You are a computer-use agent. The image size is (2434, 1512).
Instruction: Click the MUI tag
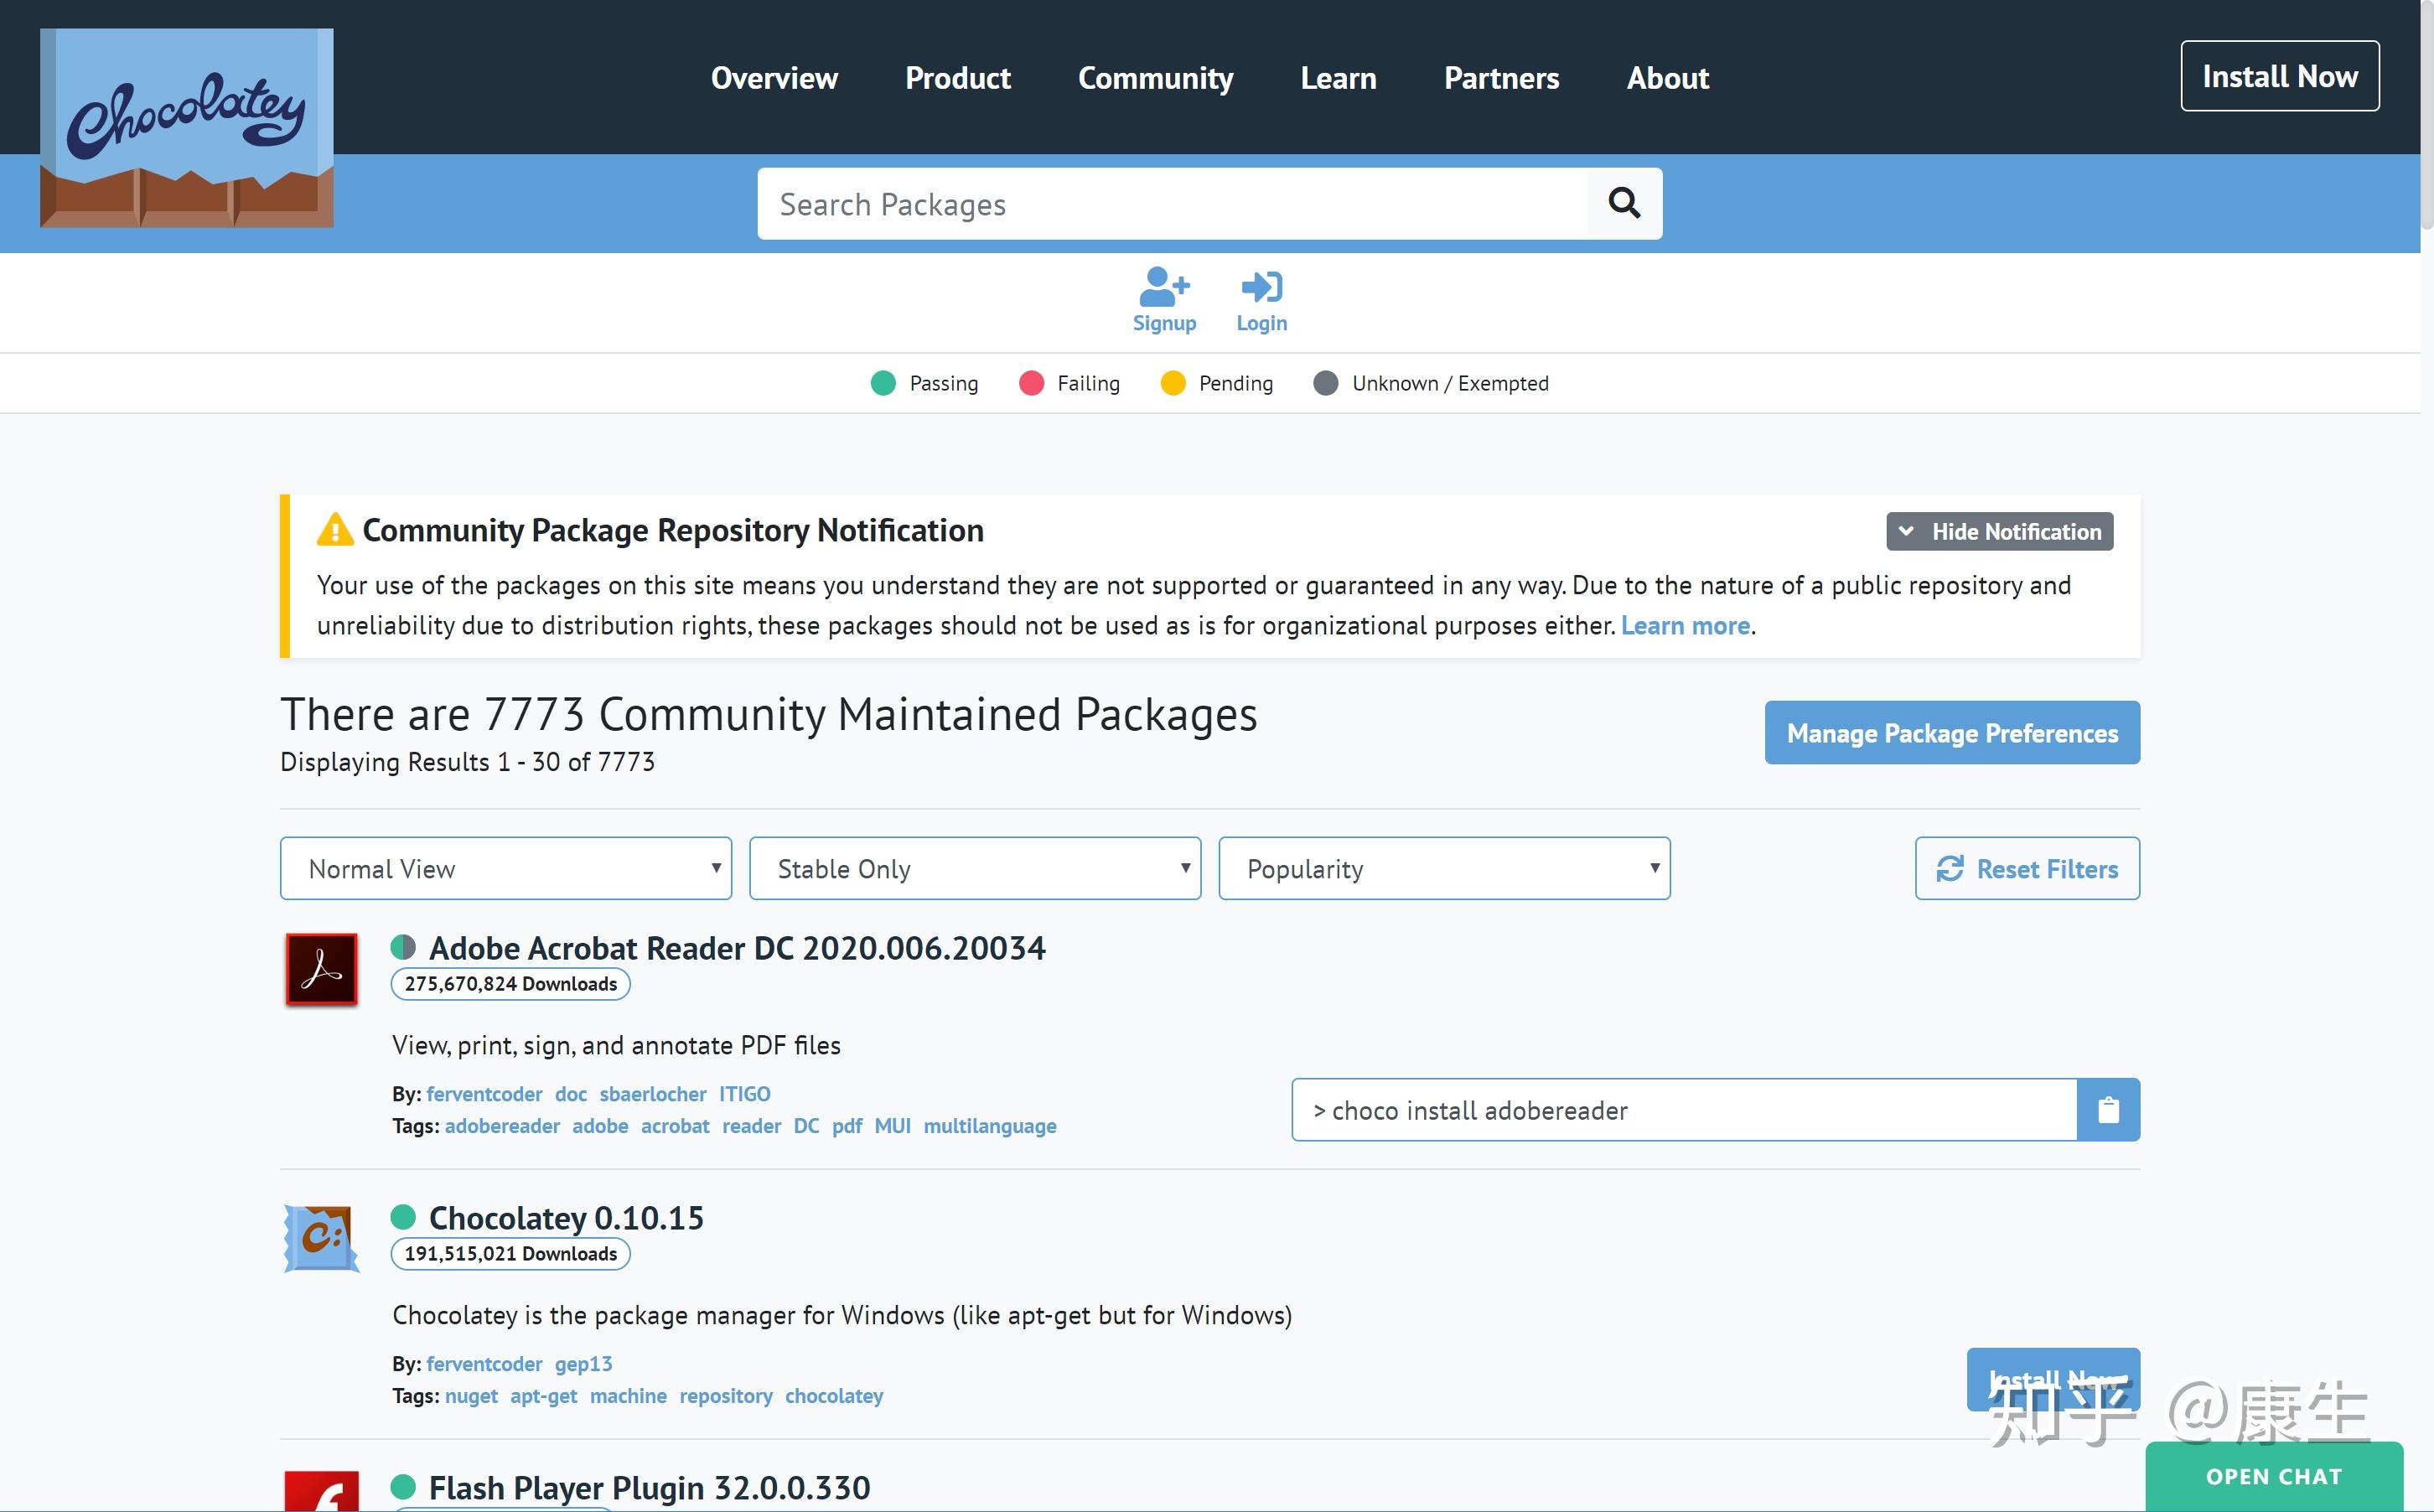pyautogui.click(x=892, y=1126)
